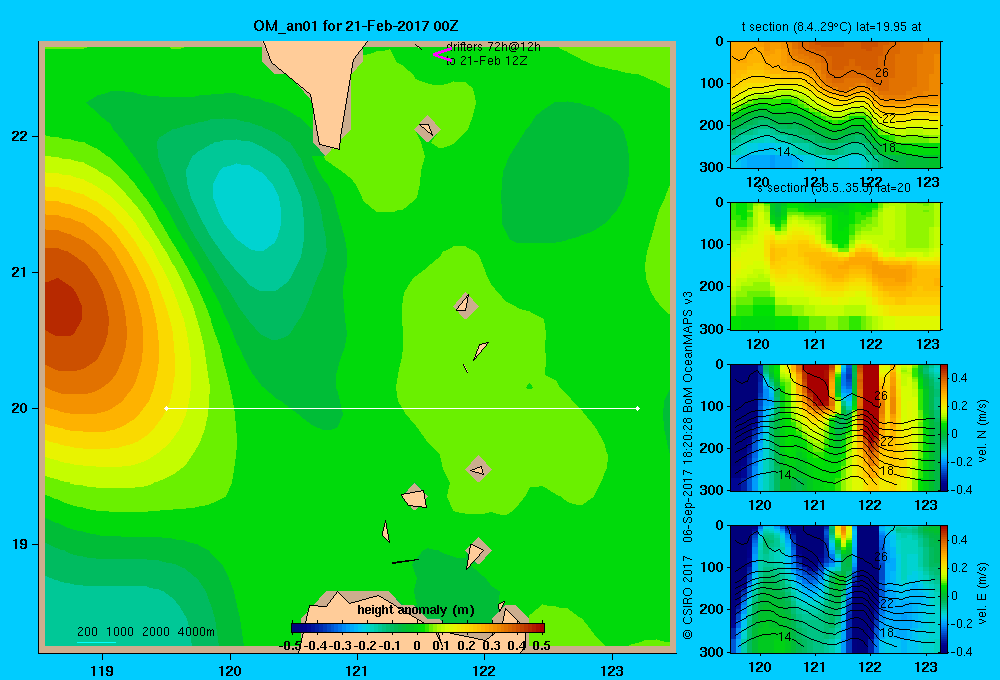This screenshot has width=1000, height=680.
Task: Open the northward velocity section plot
Action: 835,427
